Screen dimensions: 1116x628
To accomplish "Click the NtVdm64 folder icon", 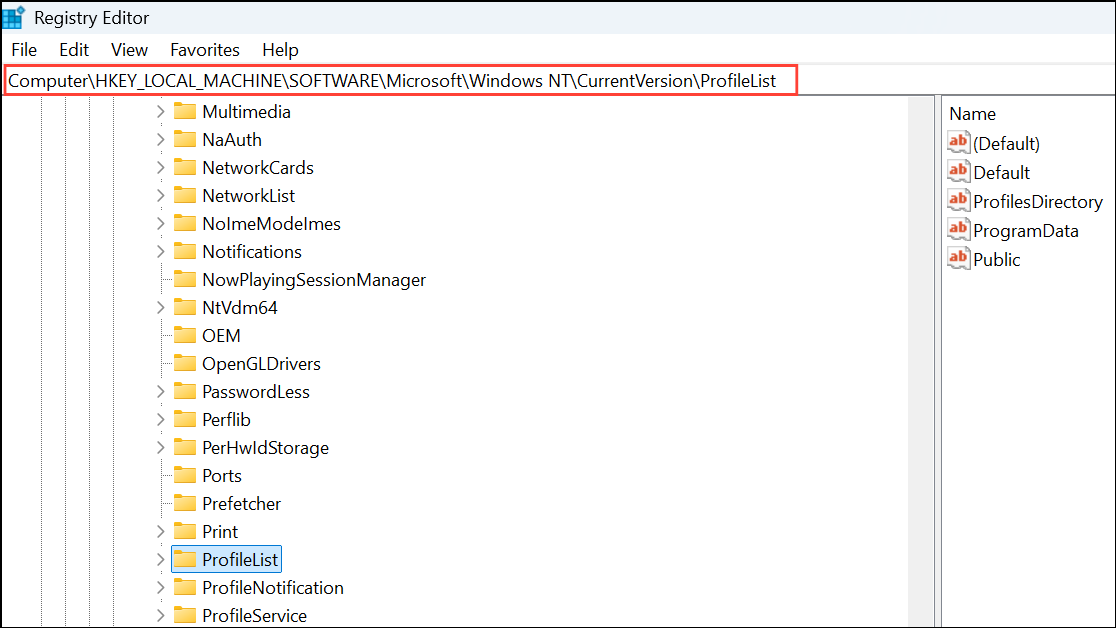I will tap(185, 307).
